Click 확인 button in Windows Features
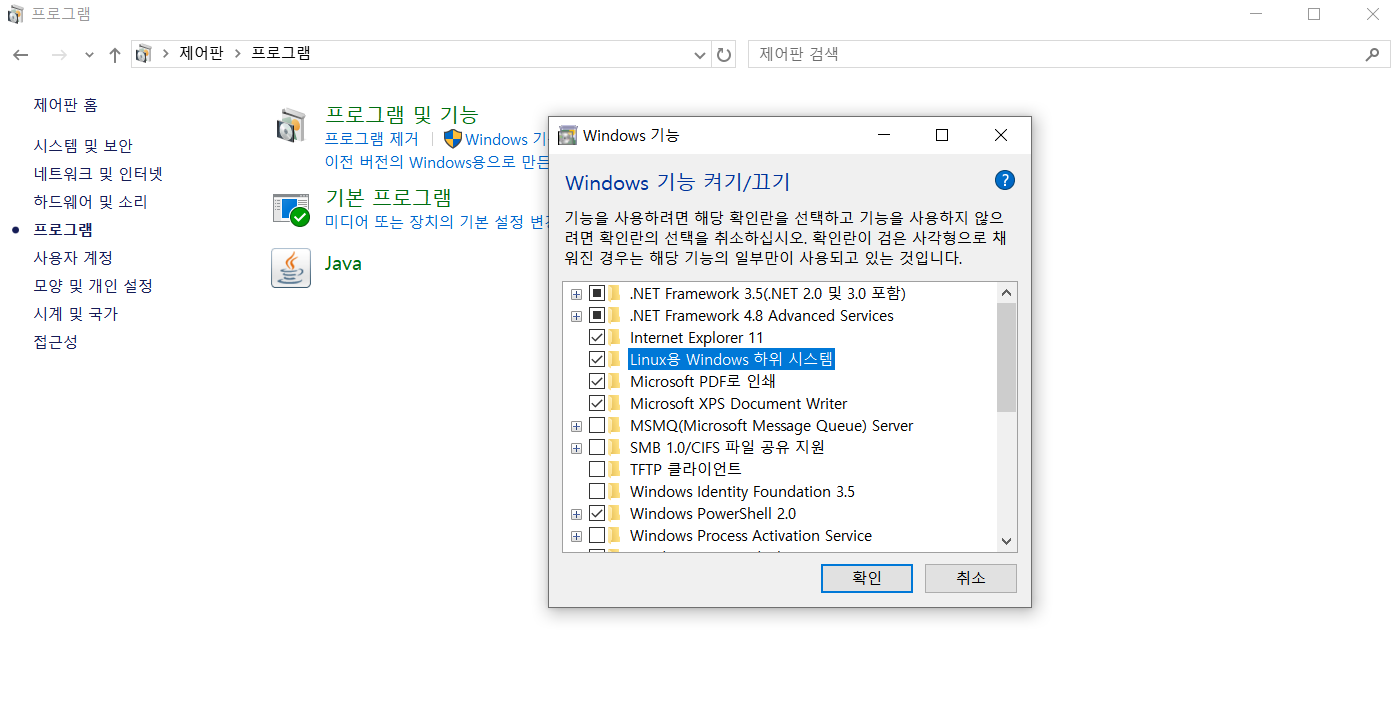 [867, 578]
